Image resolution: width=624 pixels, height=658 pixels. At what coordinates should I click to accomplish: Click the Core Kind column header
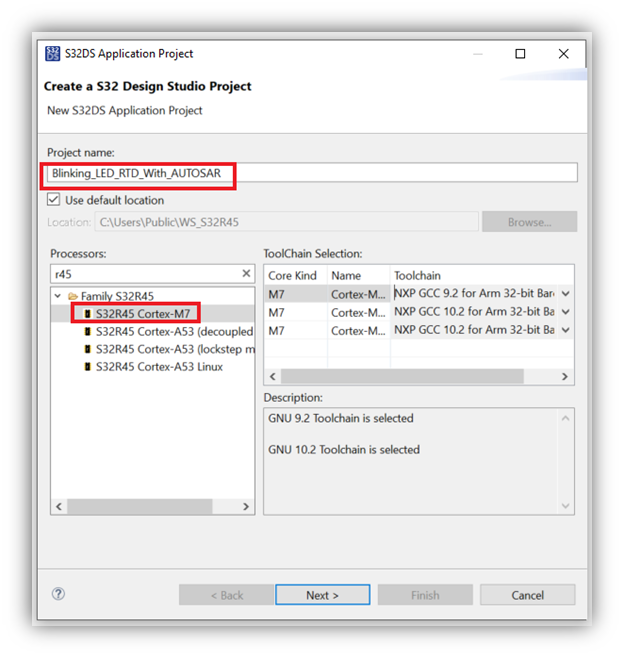point(294,275)
